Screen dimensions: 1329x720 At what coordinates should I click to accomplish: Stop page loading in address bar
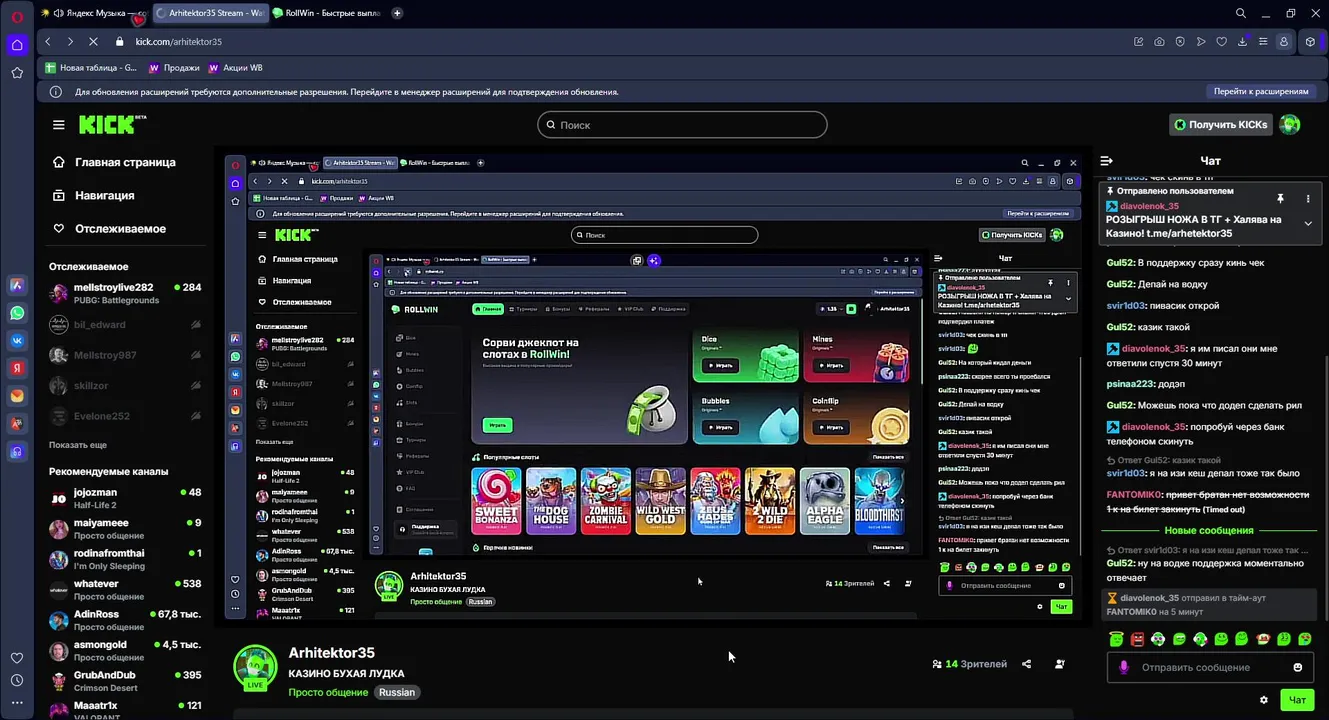(93, 42)
